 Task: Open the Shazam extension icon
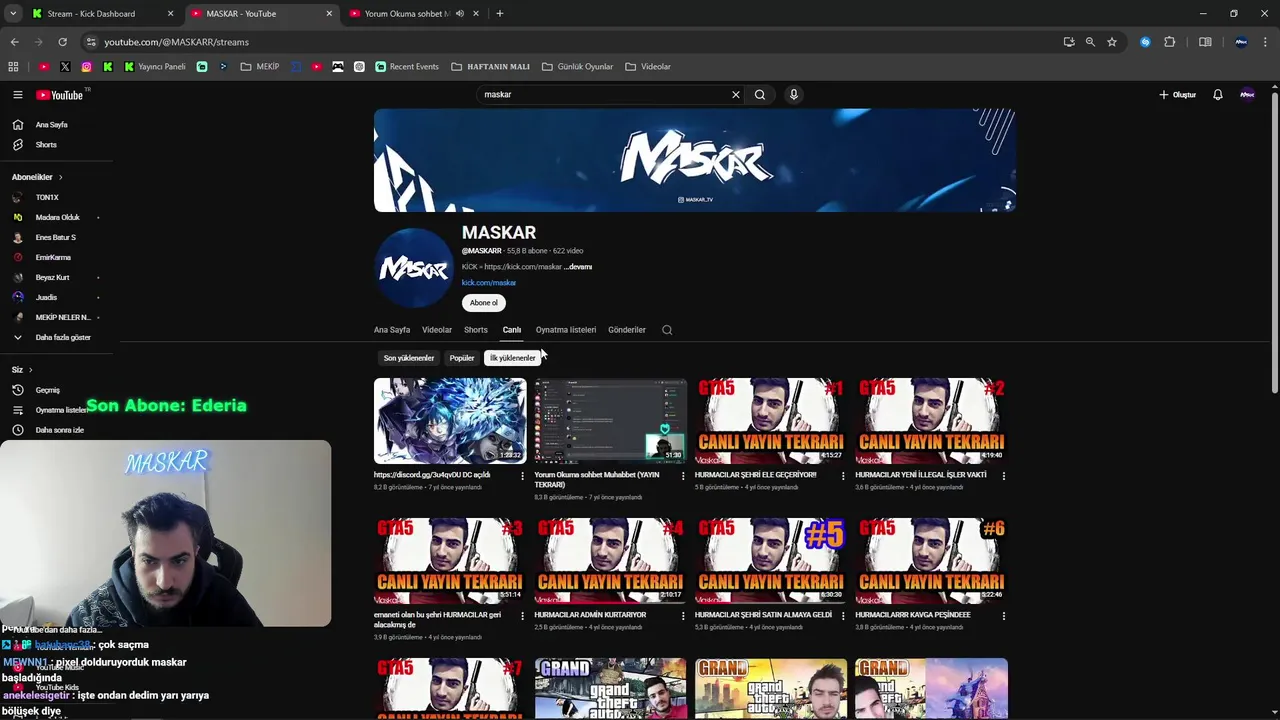(1145, 42)
